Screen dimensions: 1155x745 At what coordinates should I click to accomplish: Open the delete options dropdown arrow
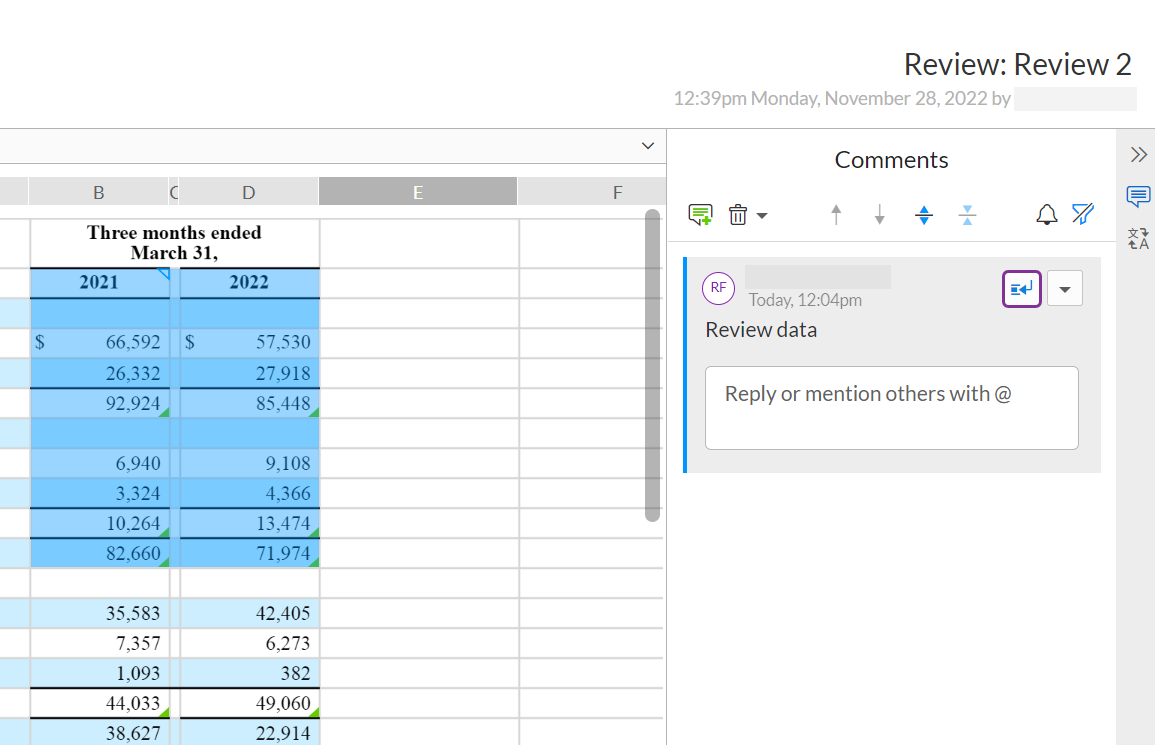pos(763,214)
